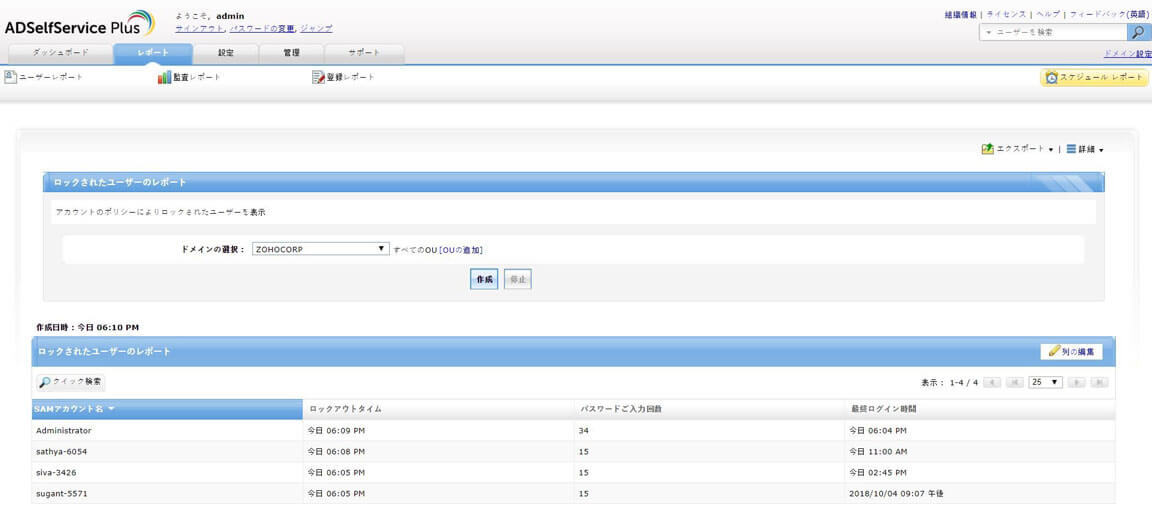This screenshot has width=1152, height=523.
Task: Click 最終ログイン時間 column header
Action: click(981, 409)
